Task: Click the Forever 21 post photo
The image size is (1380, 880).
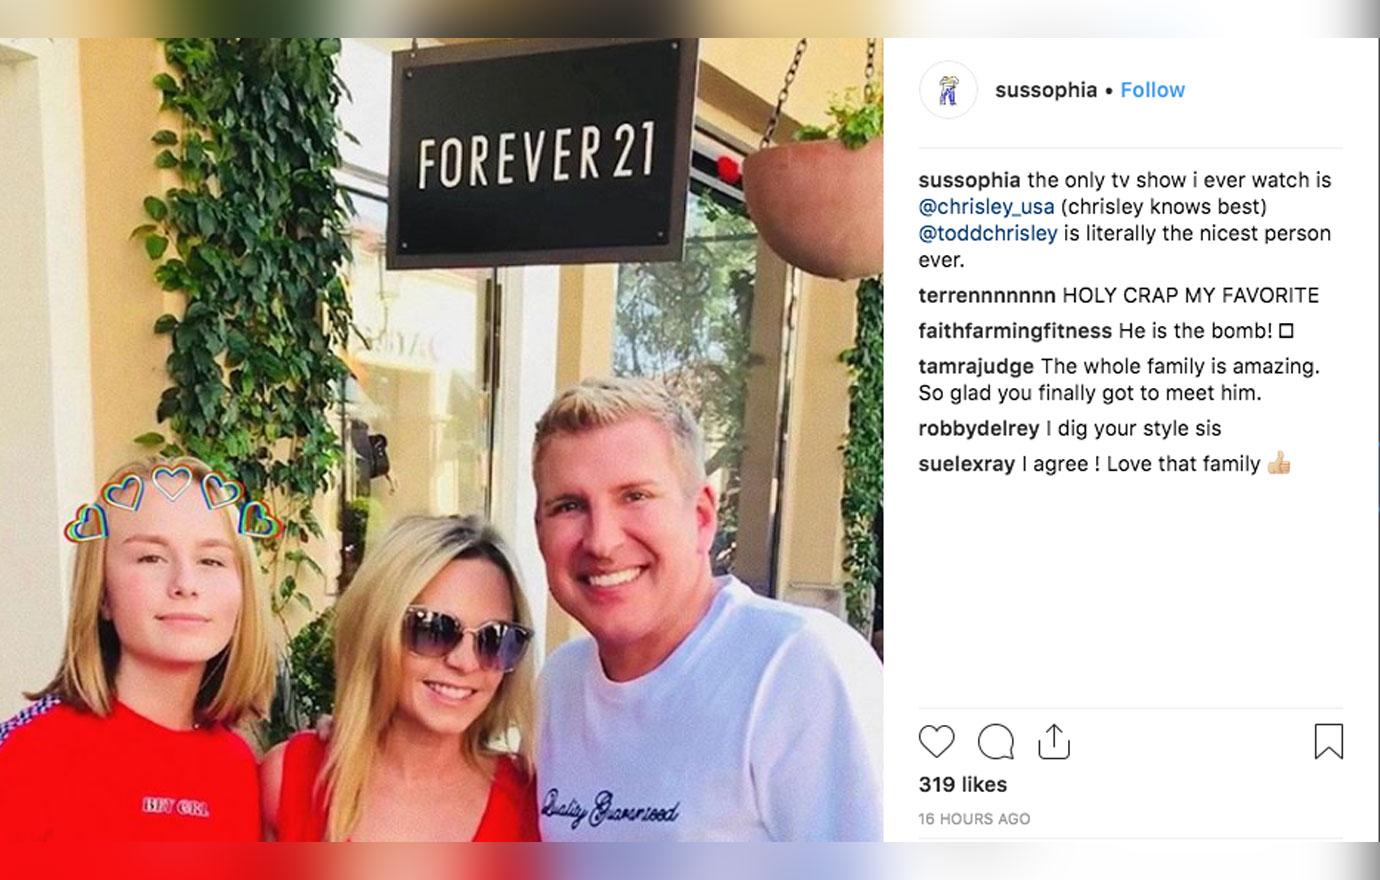Action: [441, 440]
